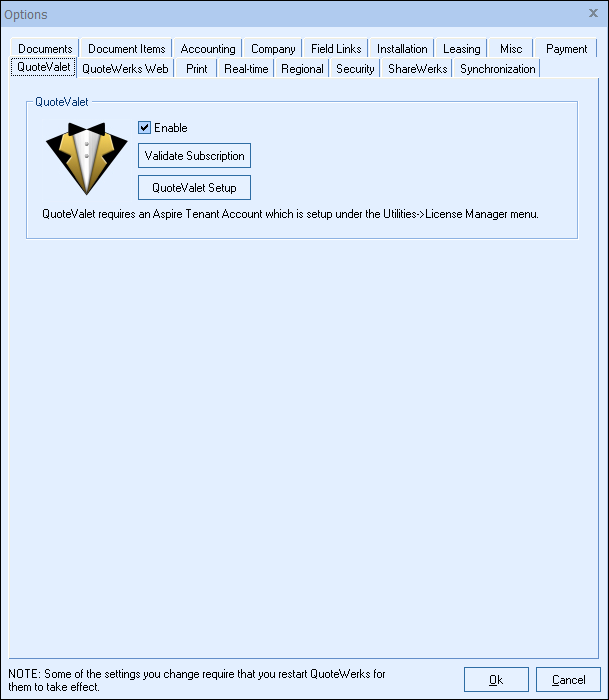Toggle the Enable checkbox
The width and height of the screenshot is (609, 700).
pos(145,128)
